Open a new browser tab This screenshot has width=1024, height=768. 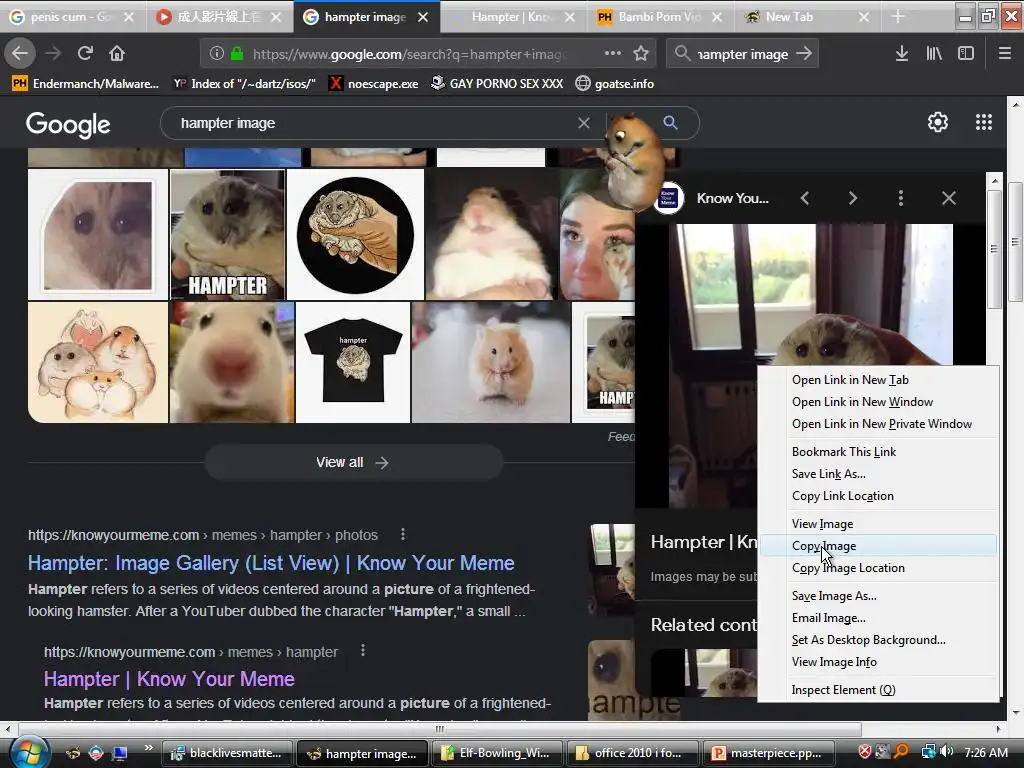898,16
